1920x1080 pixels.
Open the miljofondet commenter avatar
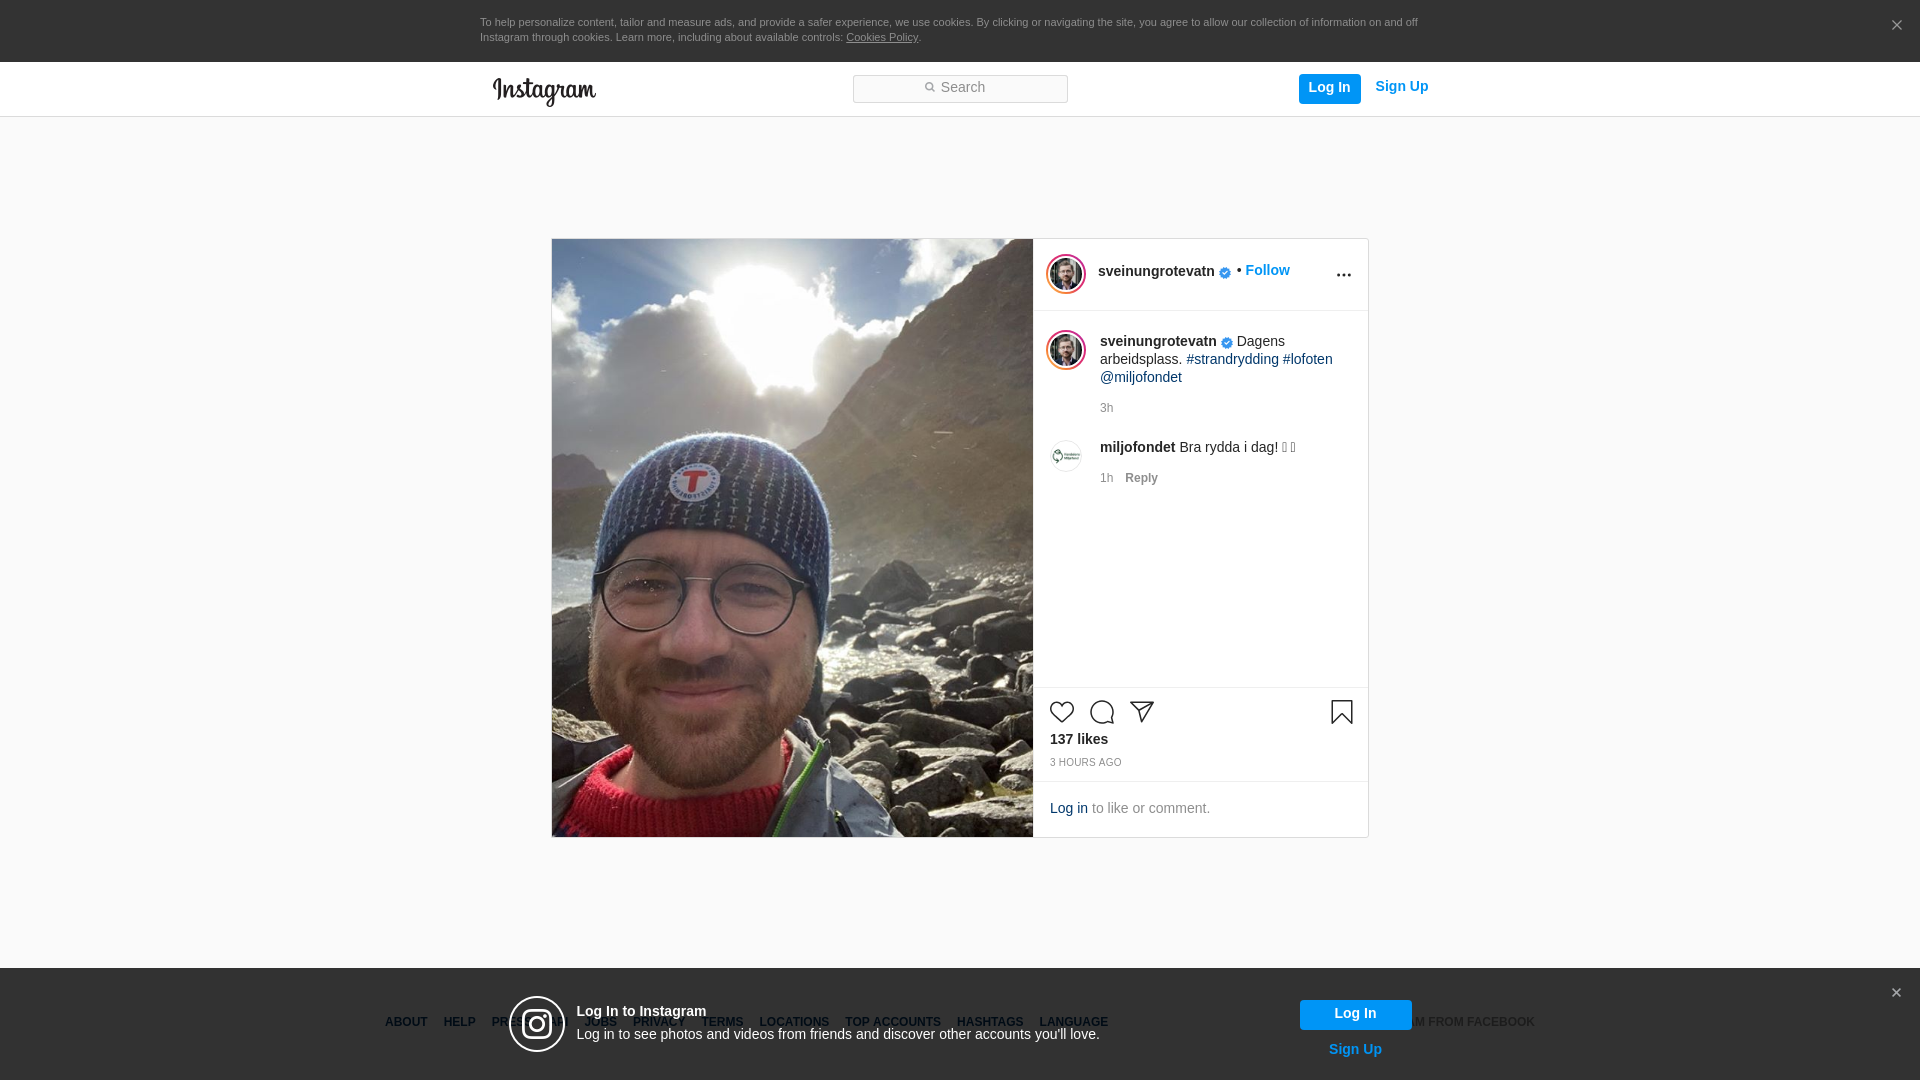[x=1066, y=456]
